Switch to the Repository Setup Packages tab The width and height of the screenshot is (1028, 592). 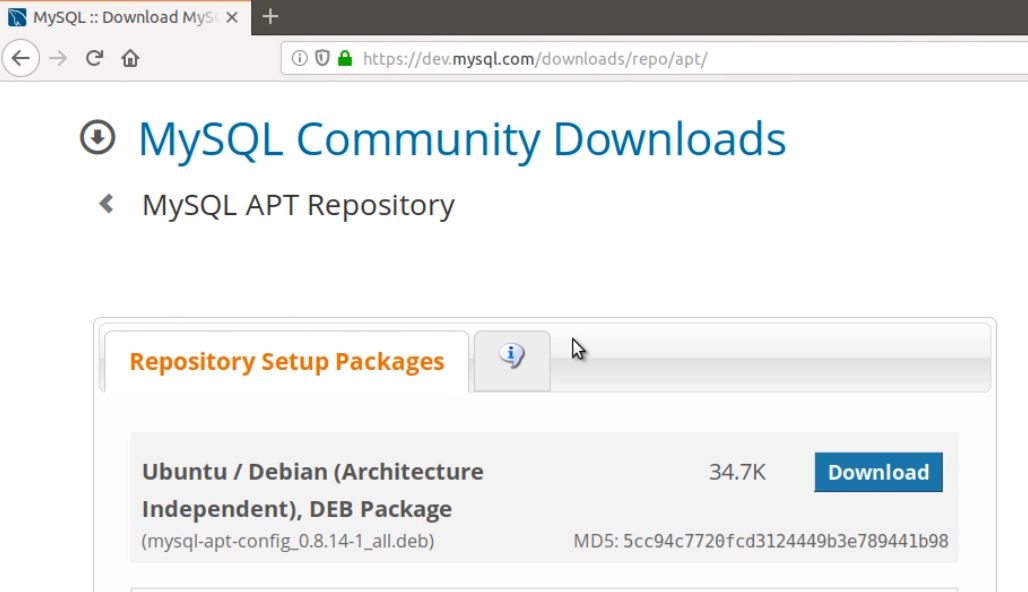286,361
